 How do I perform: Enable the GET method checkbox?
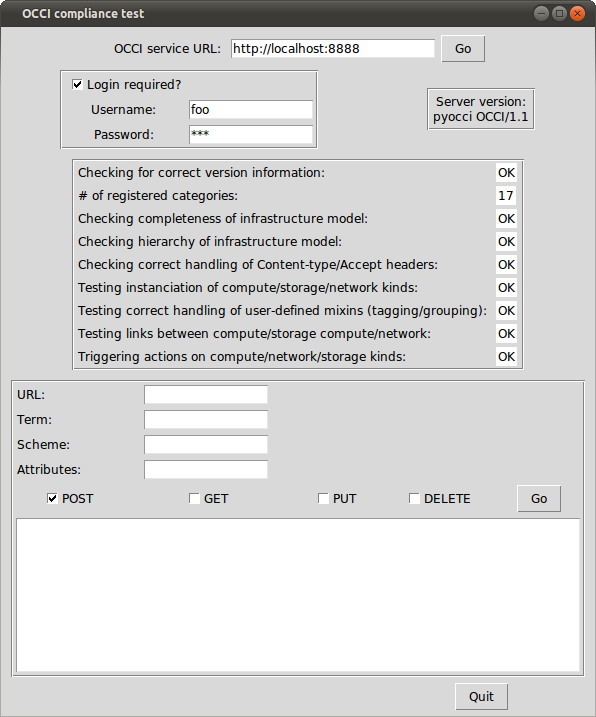coord(194,498)
